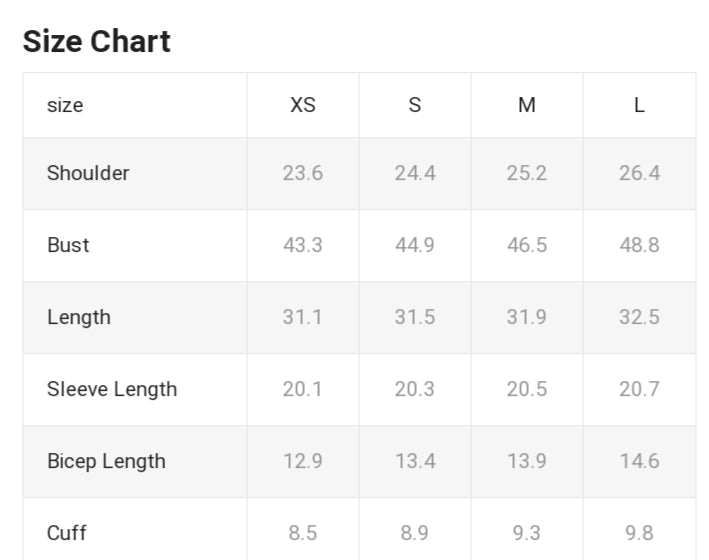
Task: Click the S bust value 44.9
Action: pyautogui.click(x=415, y=245)
